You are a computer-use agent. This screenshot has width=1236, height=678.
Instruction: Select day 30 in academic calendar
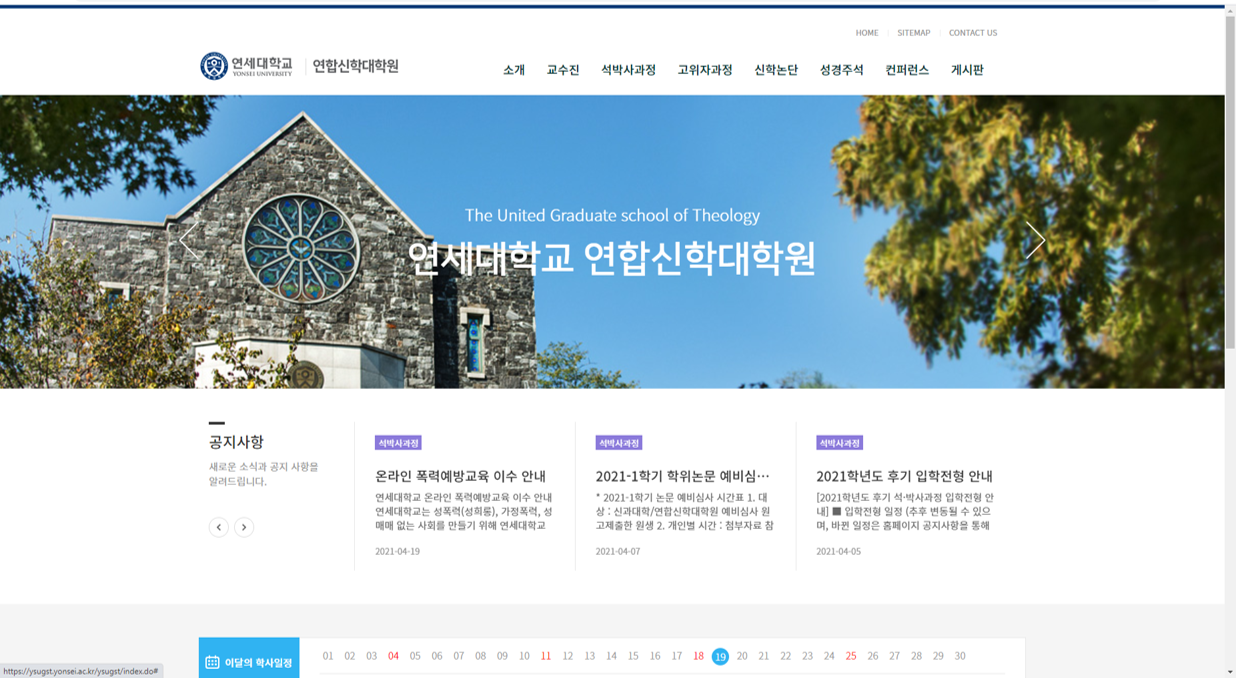point(960,656)
